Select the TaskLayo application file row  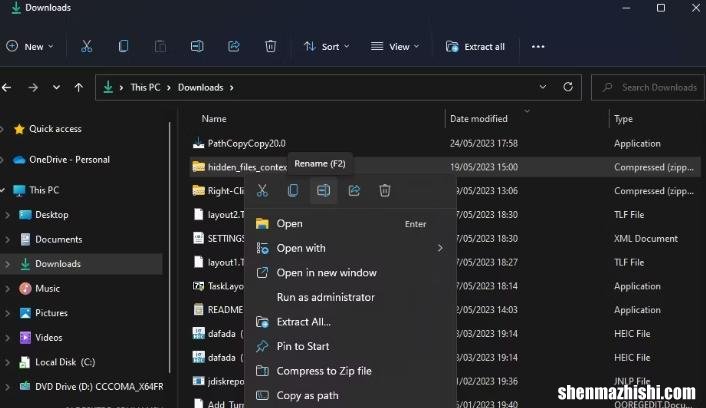coord(446,286)
